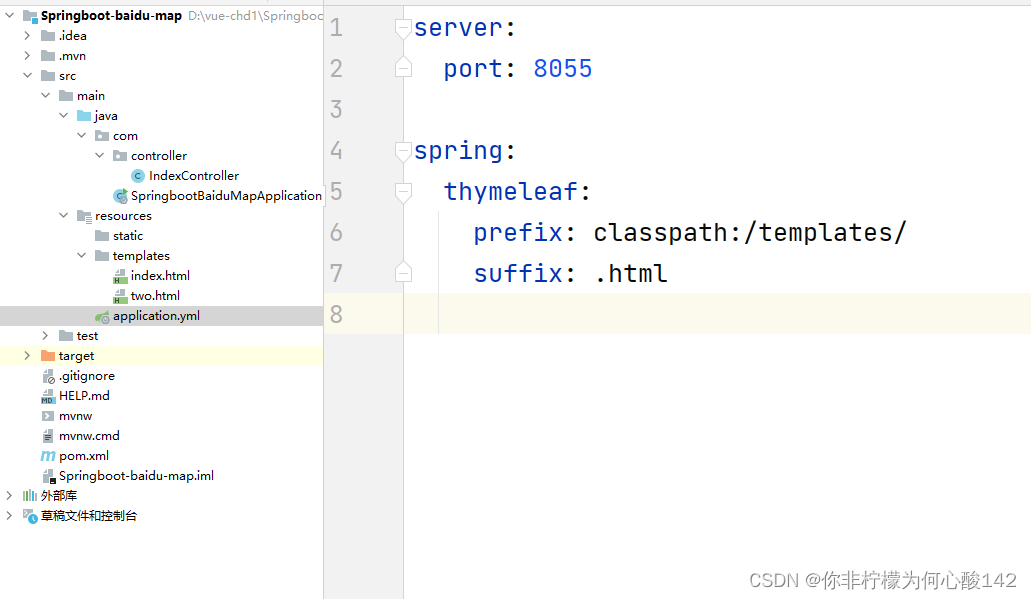
Task: Click the pom.xml Maven file icon
Action: point(47,455)
